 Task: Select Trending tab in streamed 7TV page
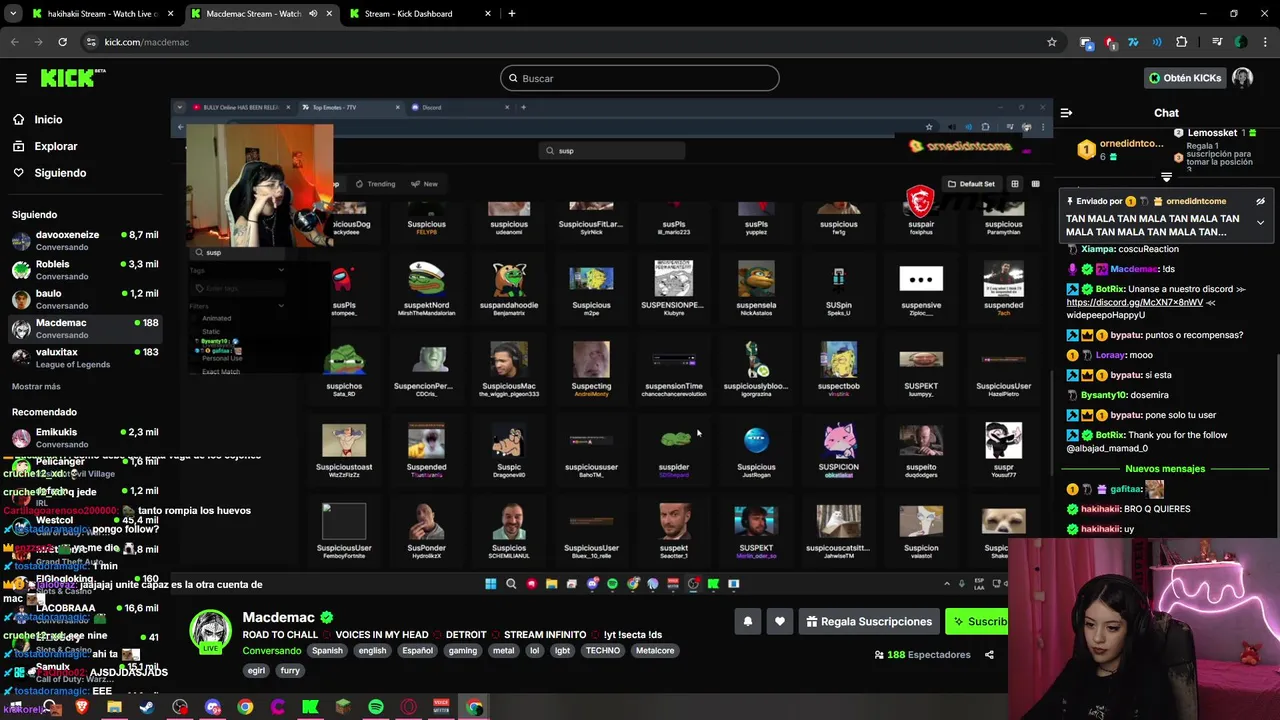[375, 184]
